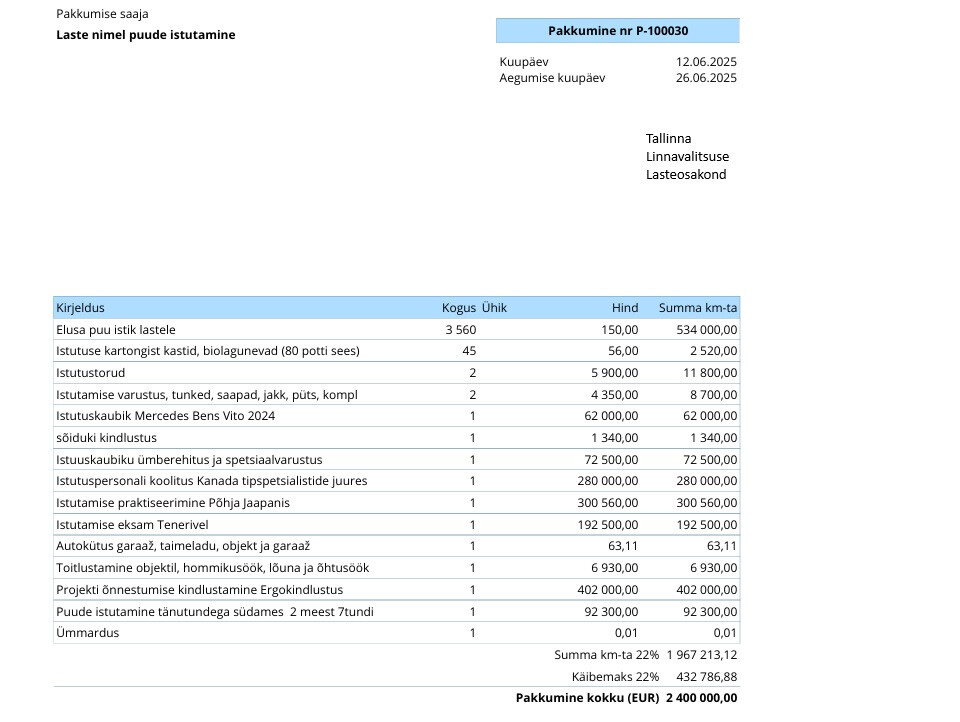This screenshot has width=960, height=722.
Task: Click the 'sõiduki kindlustus' row description
Action: click(106, 438)
